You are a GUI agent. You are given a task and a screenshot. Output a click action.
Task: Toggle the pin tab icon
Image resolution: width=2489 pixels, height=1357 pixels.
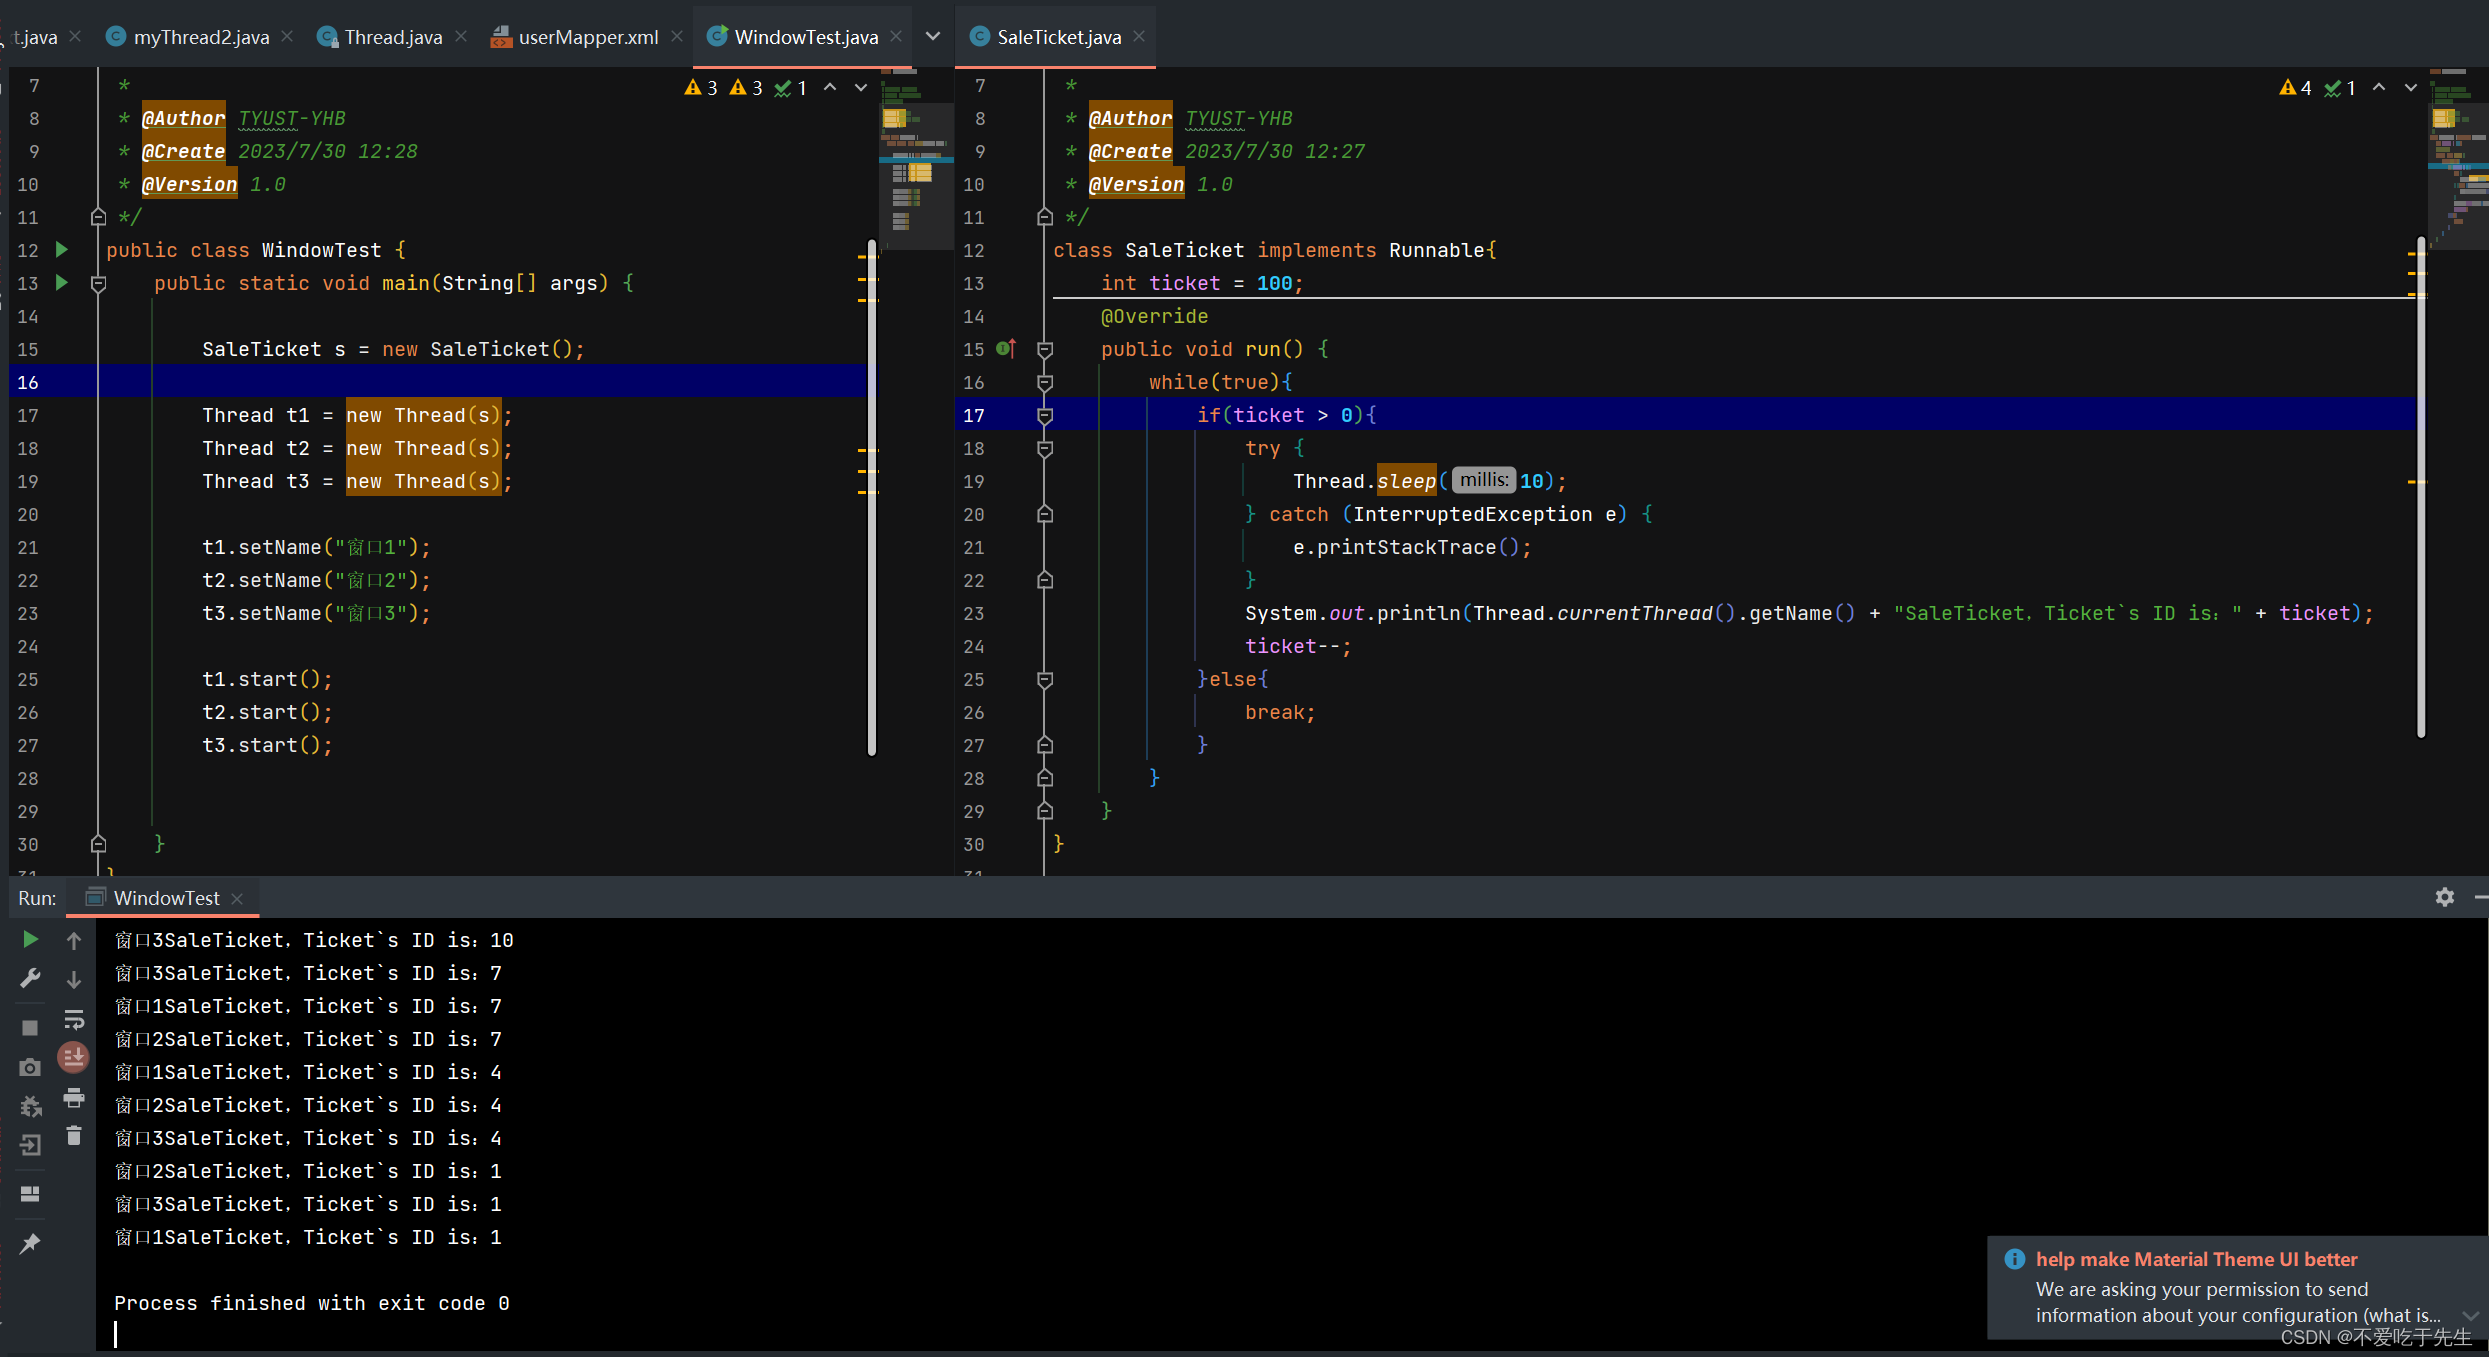point(30,1243)
